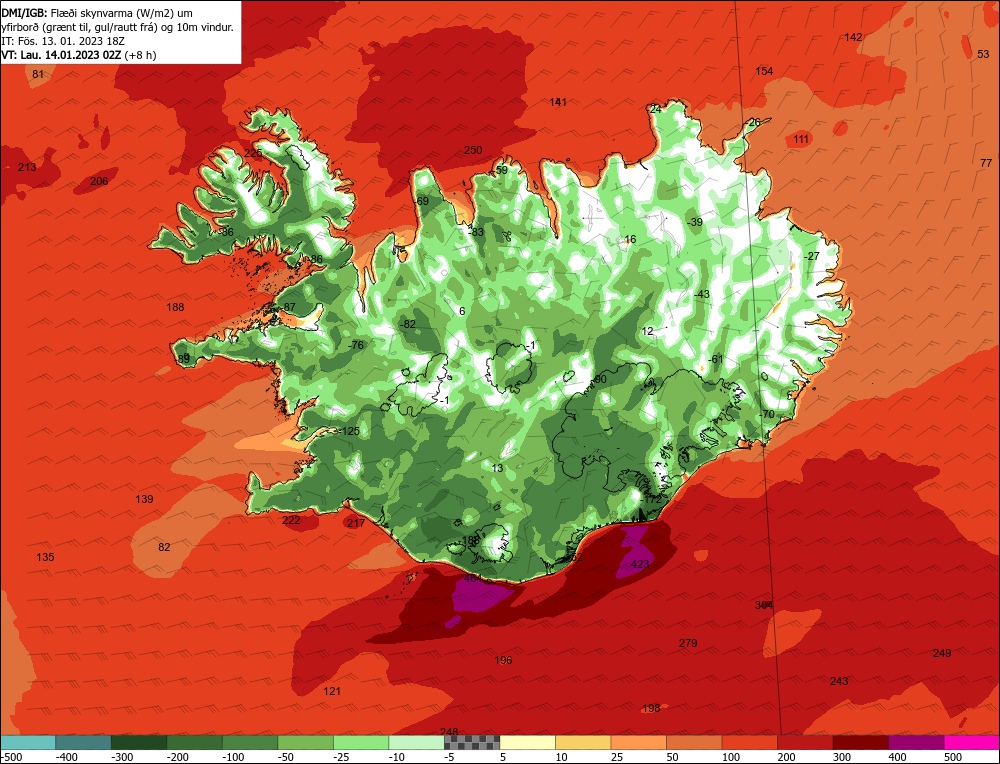Click the value 142 in the upper right
This screenshot has width=1000, height=764.
853,37
